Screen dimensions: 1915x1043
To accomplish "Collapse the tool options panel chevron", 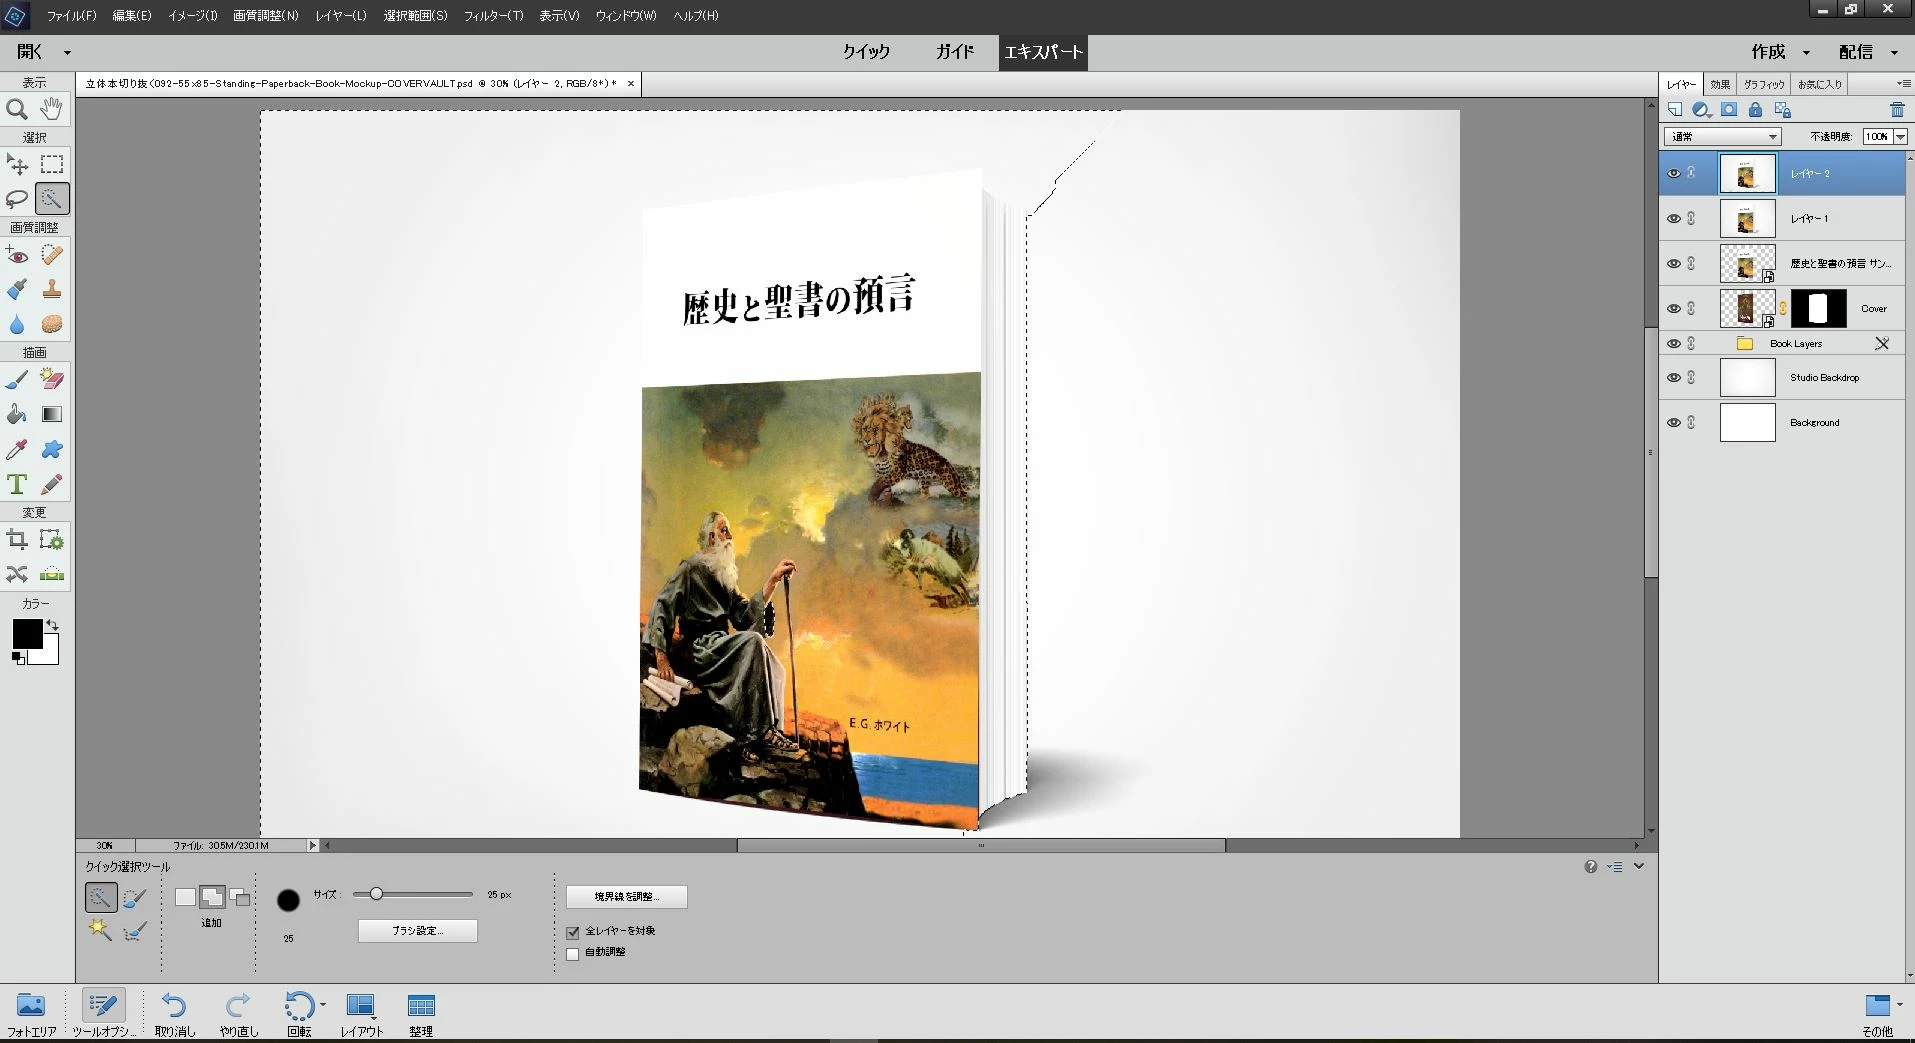I will pos(1639,866).
